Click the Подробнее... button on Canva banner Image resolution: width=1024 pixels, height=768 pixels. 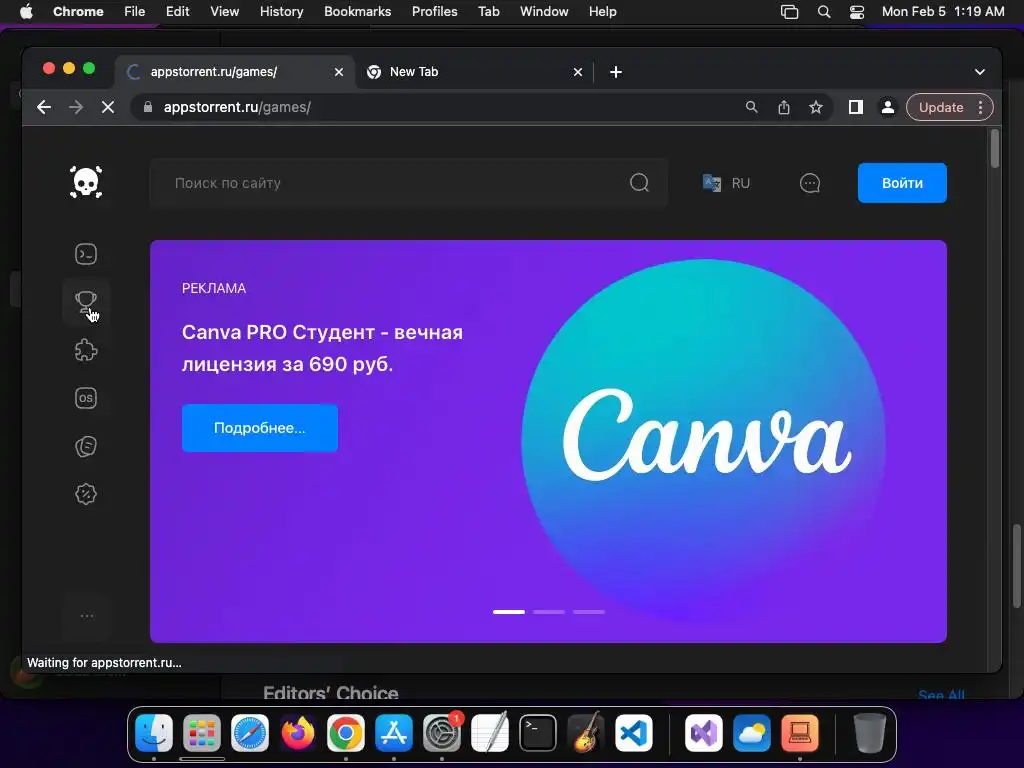260,428
